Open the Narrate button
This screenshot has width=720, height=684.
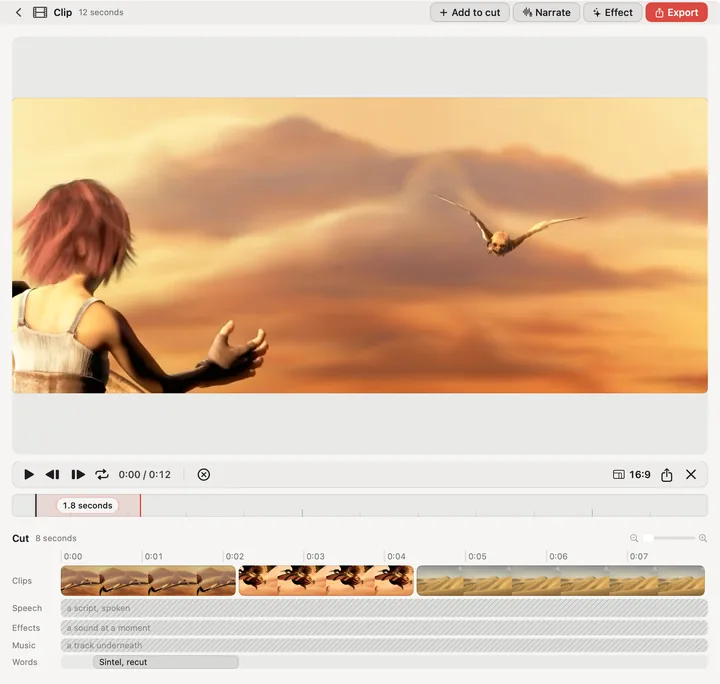[546, 12]
